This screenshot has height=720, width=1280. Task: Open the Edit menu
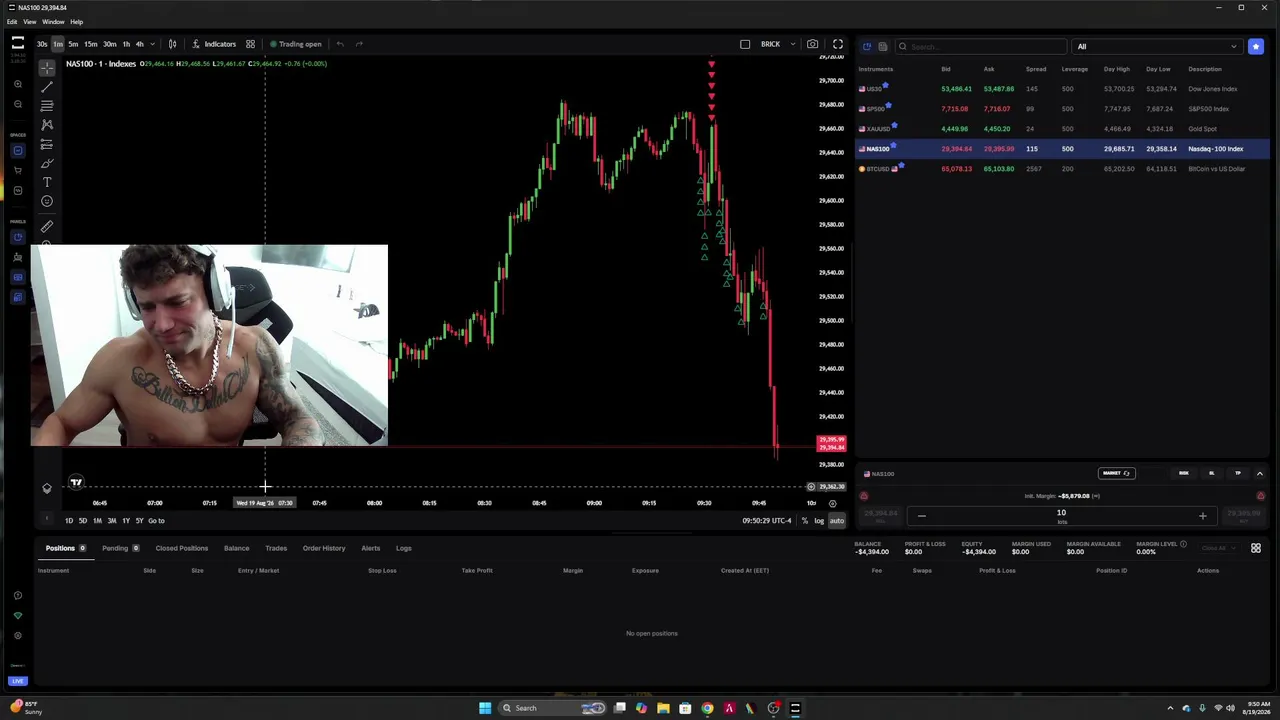[12, 21]
